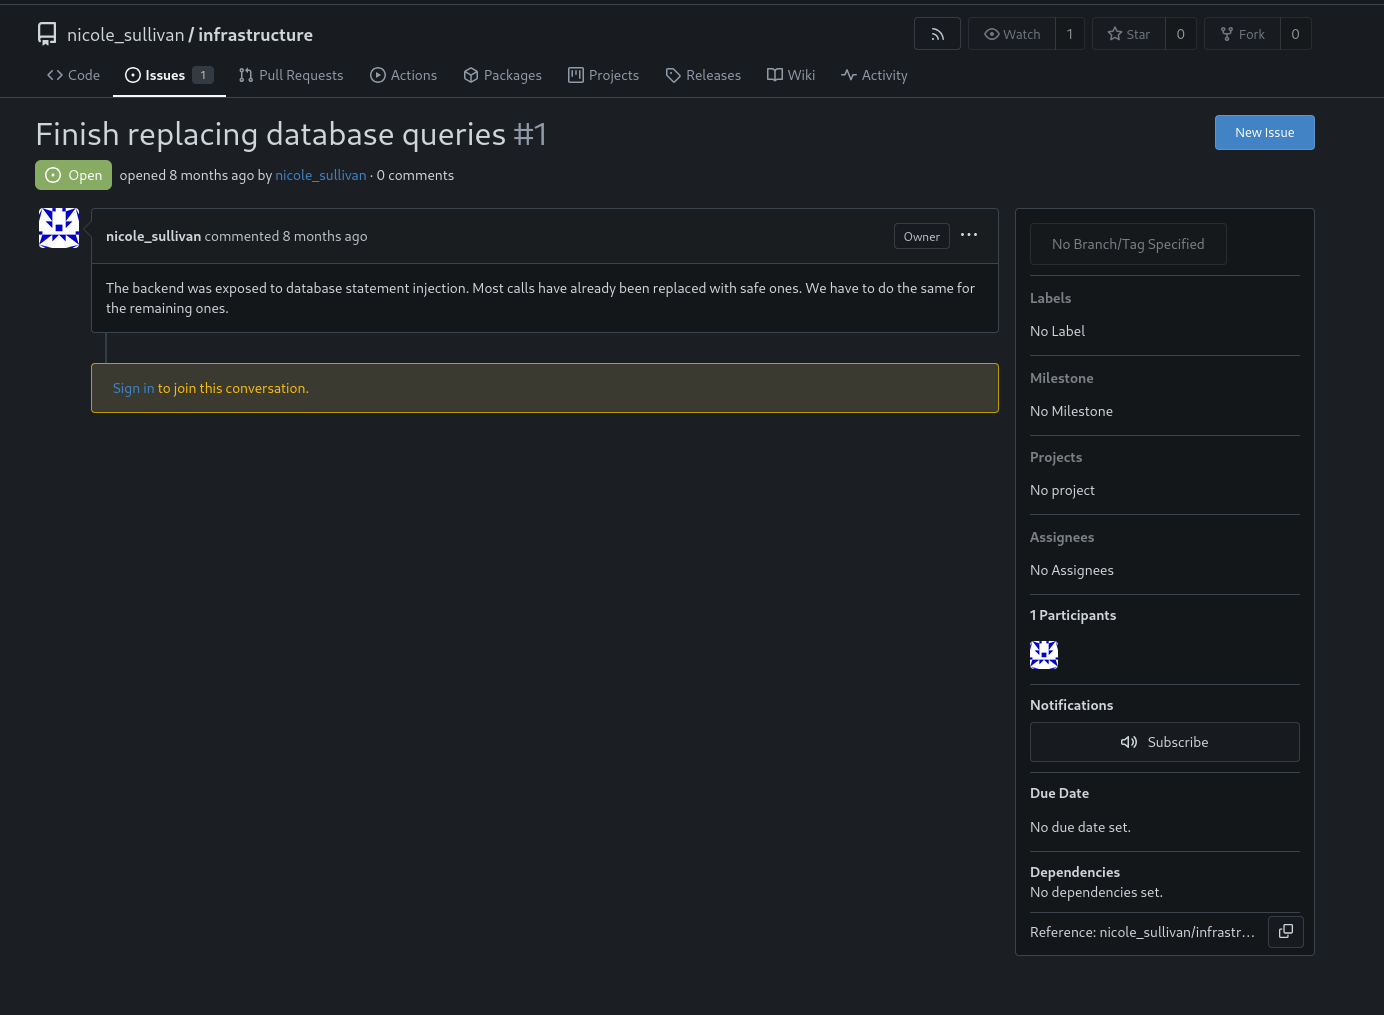Click the participant avatar in the sidebar
This screenshot has width=1384, height=1015.
(x=1043, y=655)
